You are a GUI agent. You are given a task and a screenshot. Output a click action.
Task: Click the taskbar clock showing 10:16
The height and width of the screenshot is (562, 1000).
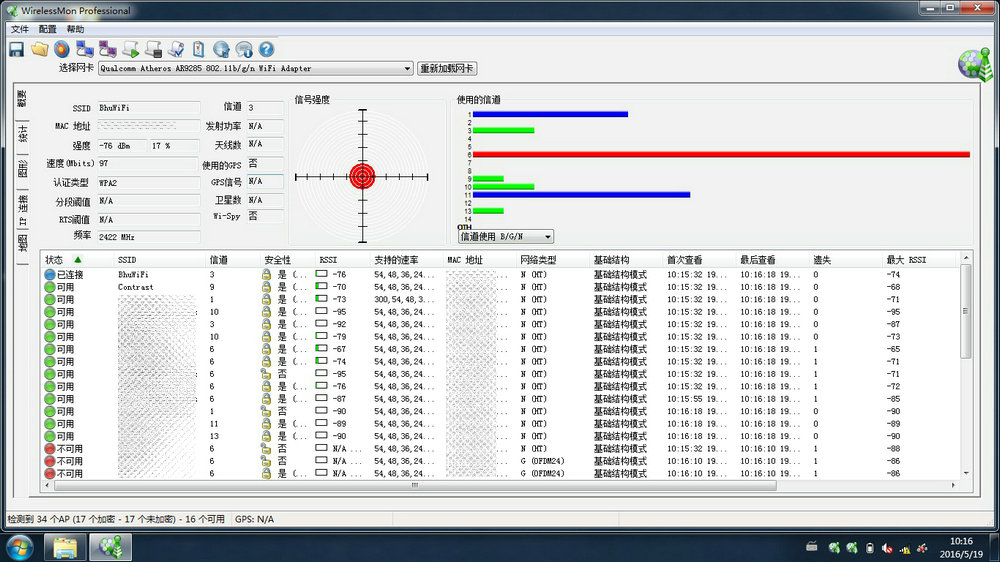pos(961,541)
